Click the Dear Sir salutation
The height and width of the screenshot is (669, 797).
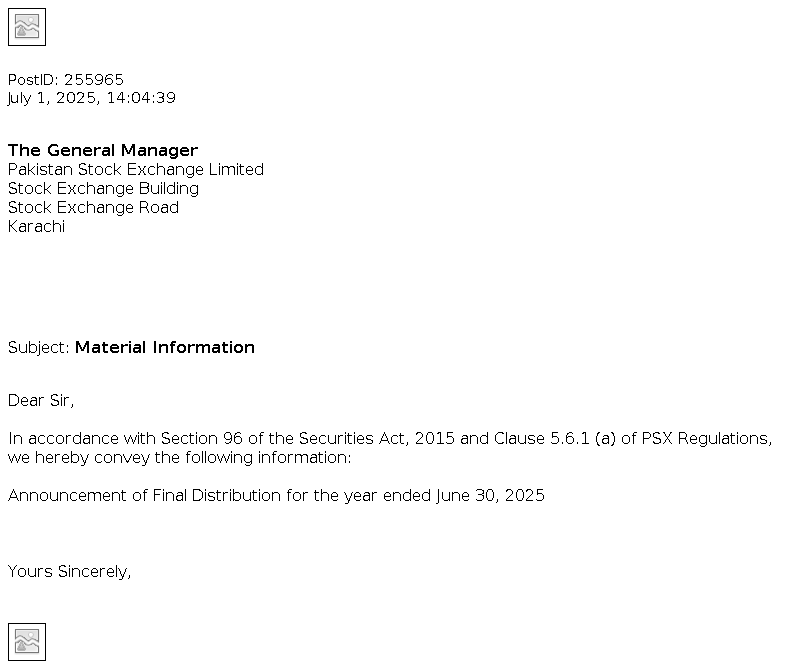click(41, 401)
